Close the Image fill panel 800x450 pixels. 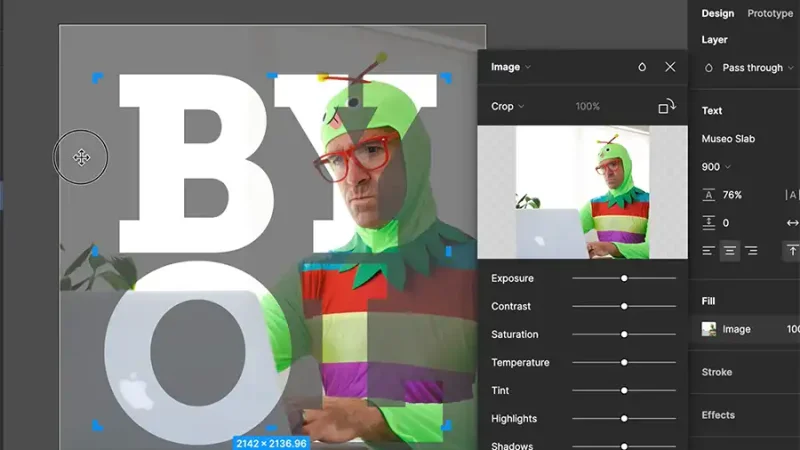pyautogui.click(x=670, y=67)
